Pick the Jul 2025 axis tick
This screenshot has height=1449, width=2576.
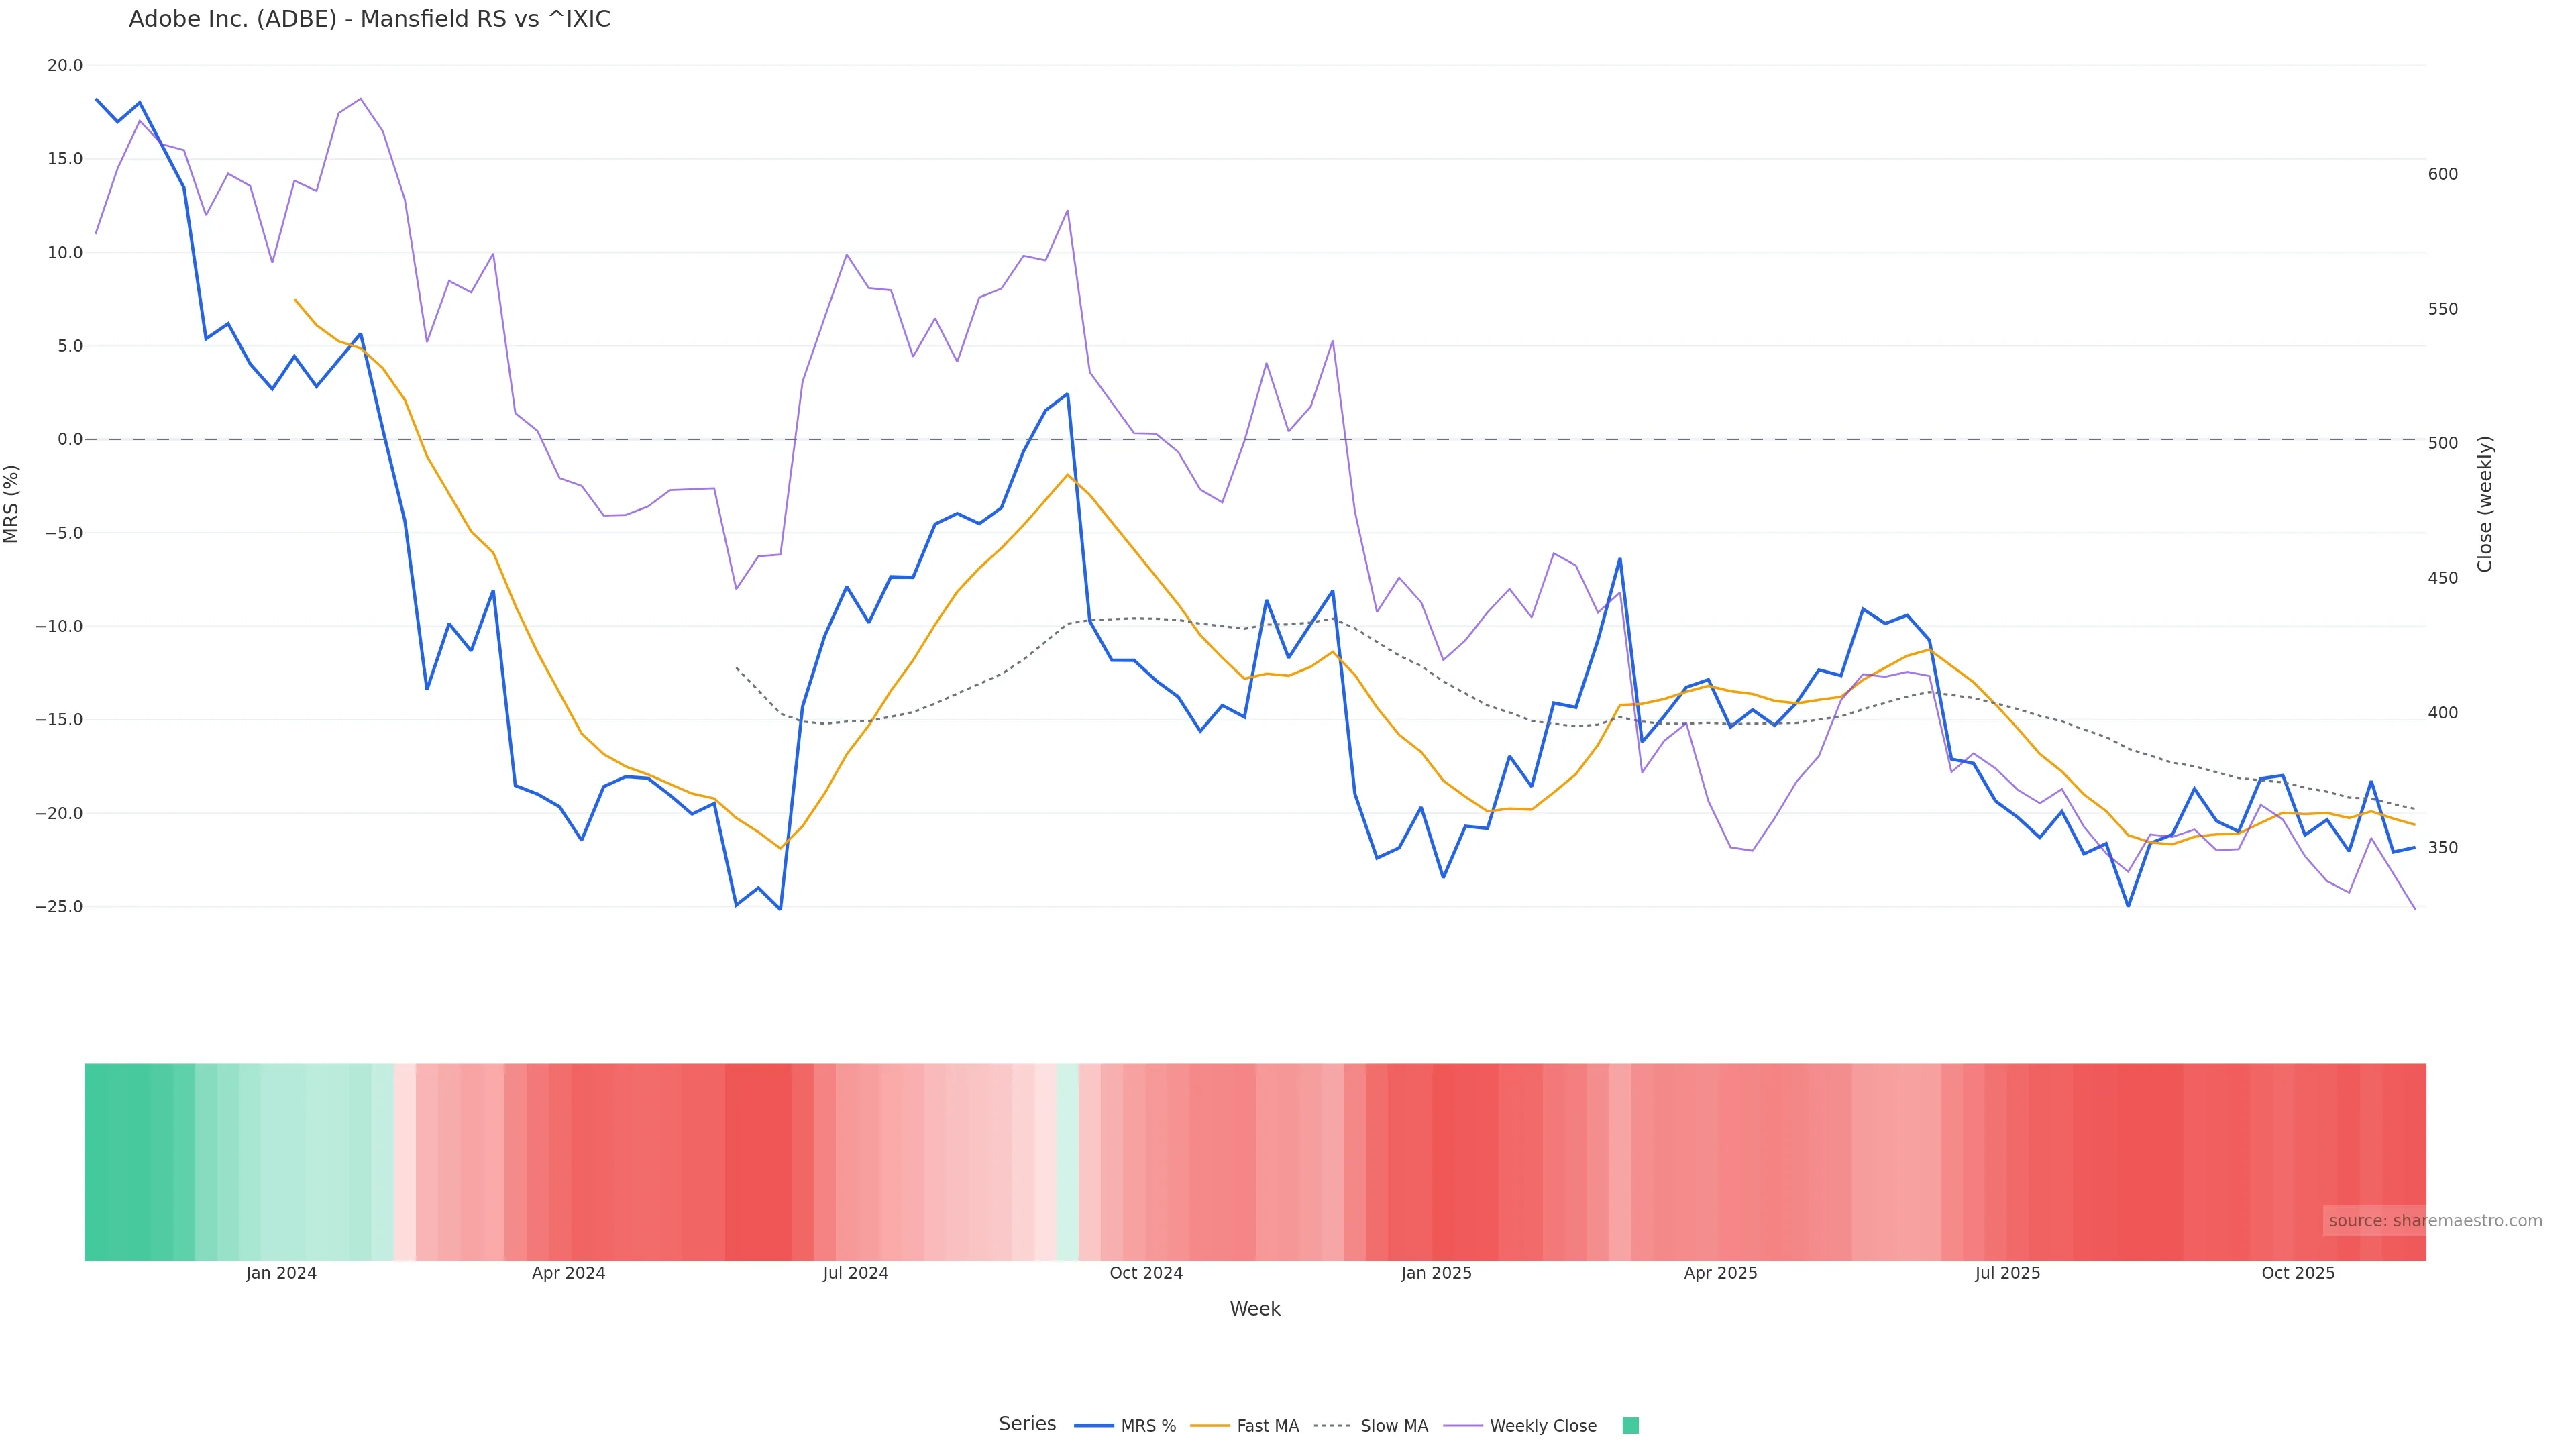click(2007, 1273)
